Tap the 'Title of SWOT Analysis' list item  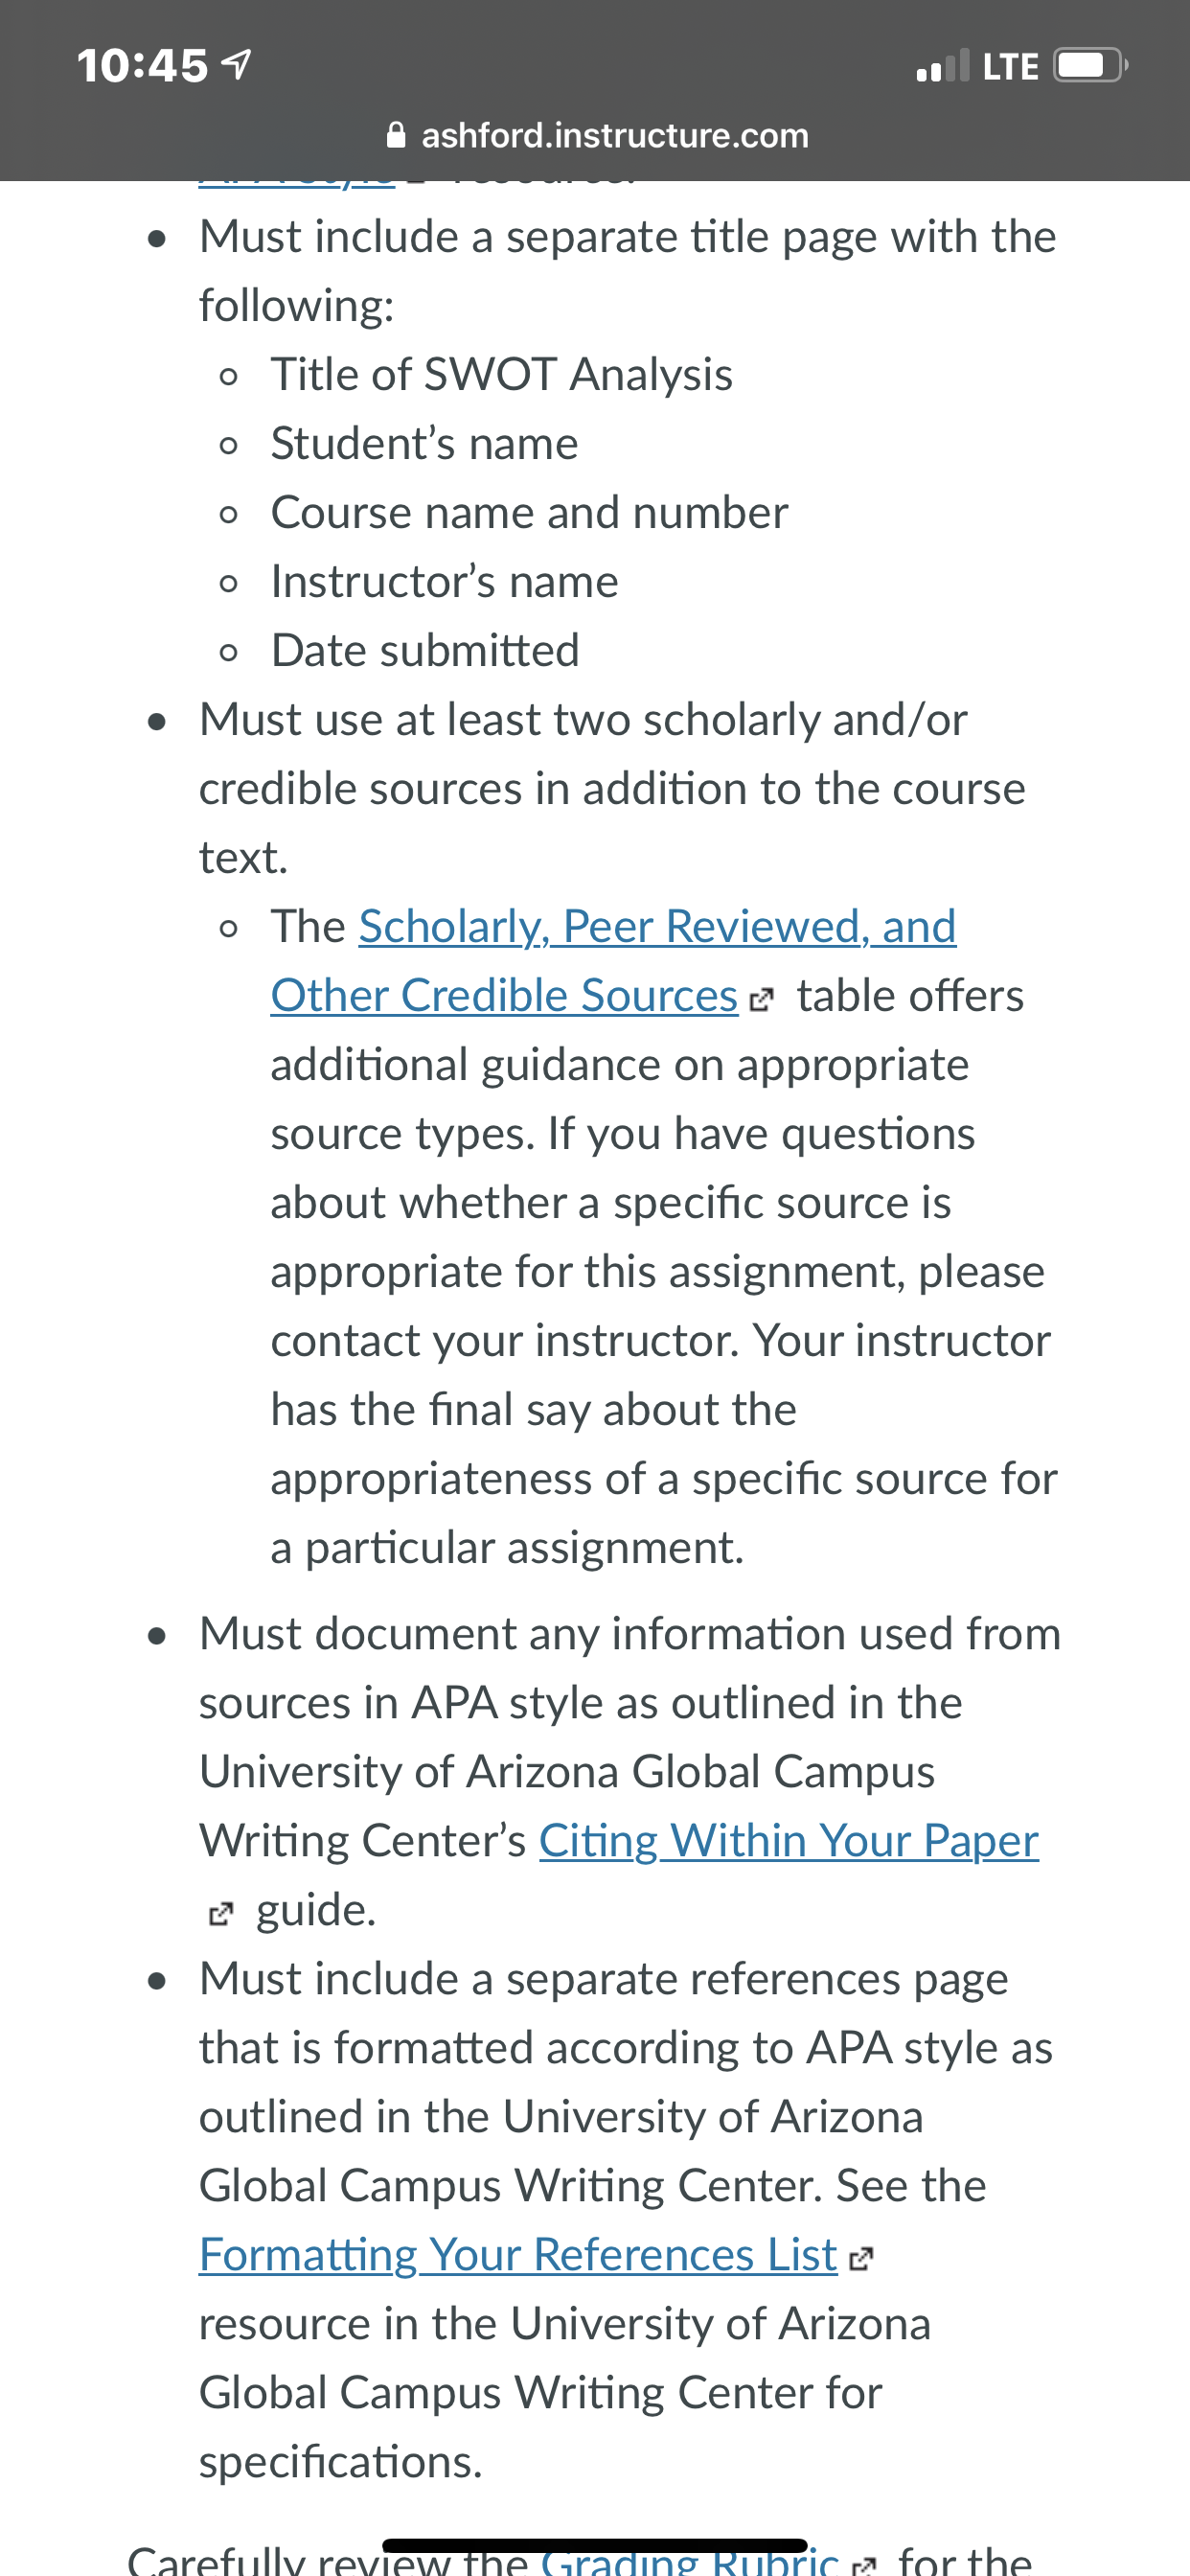coord(501,375)
